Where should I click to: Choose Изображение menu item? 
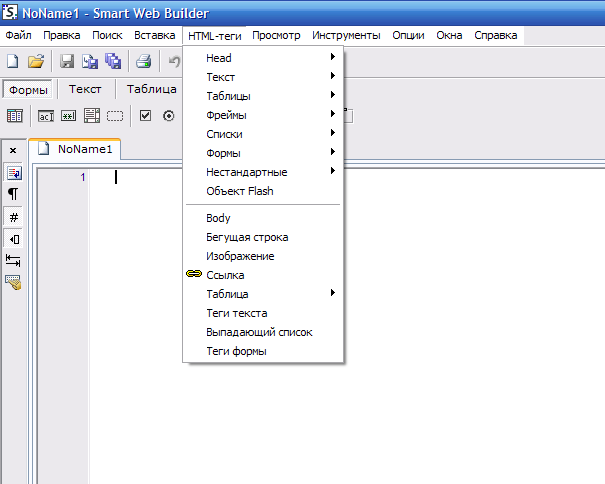[263, 256]
